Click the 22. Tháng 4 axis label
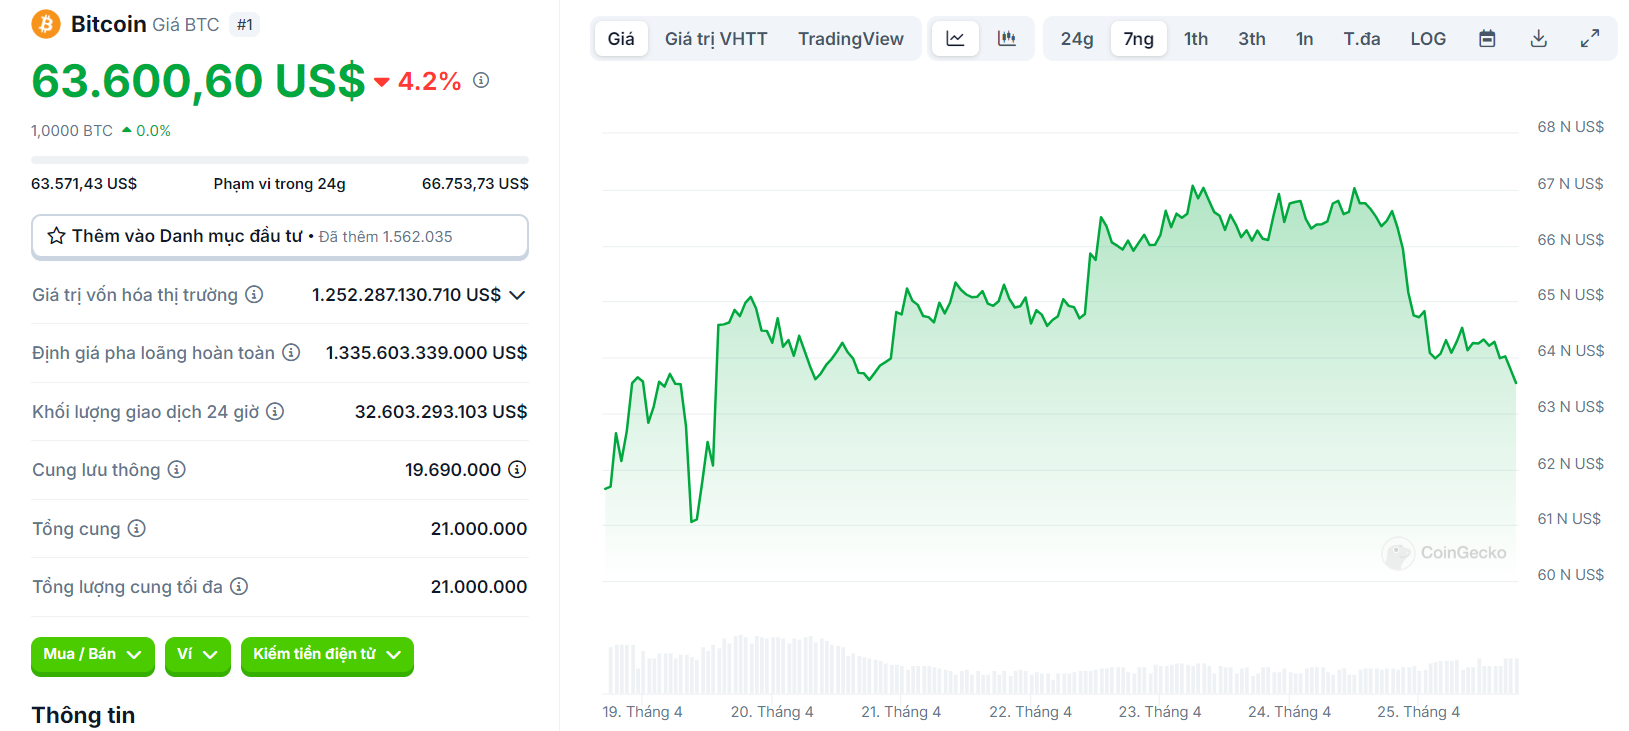 point(1030,712)
